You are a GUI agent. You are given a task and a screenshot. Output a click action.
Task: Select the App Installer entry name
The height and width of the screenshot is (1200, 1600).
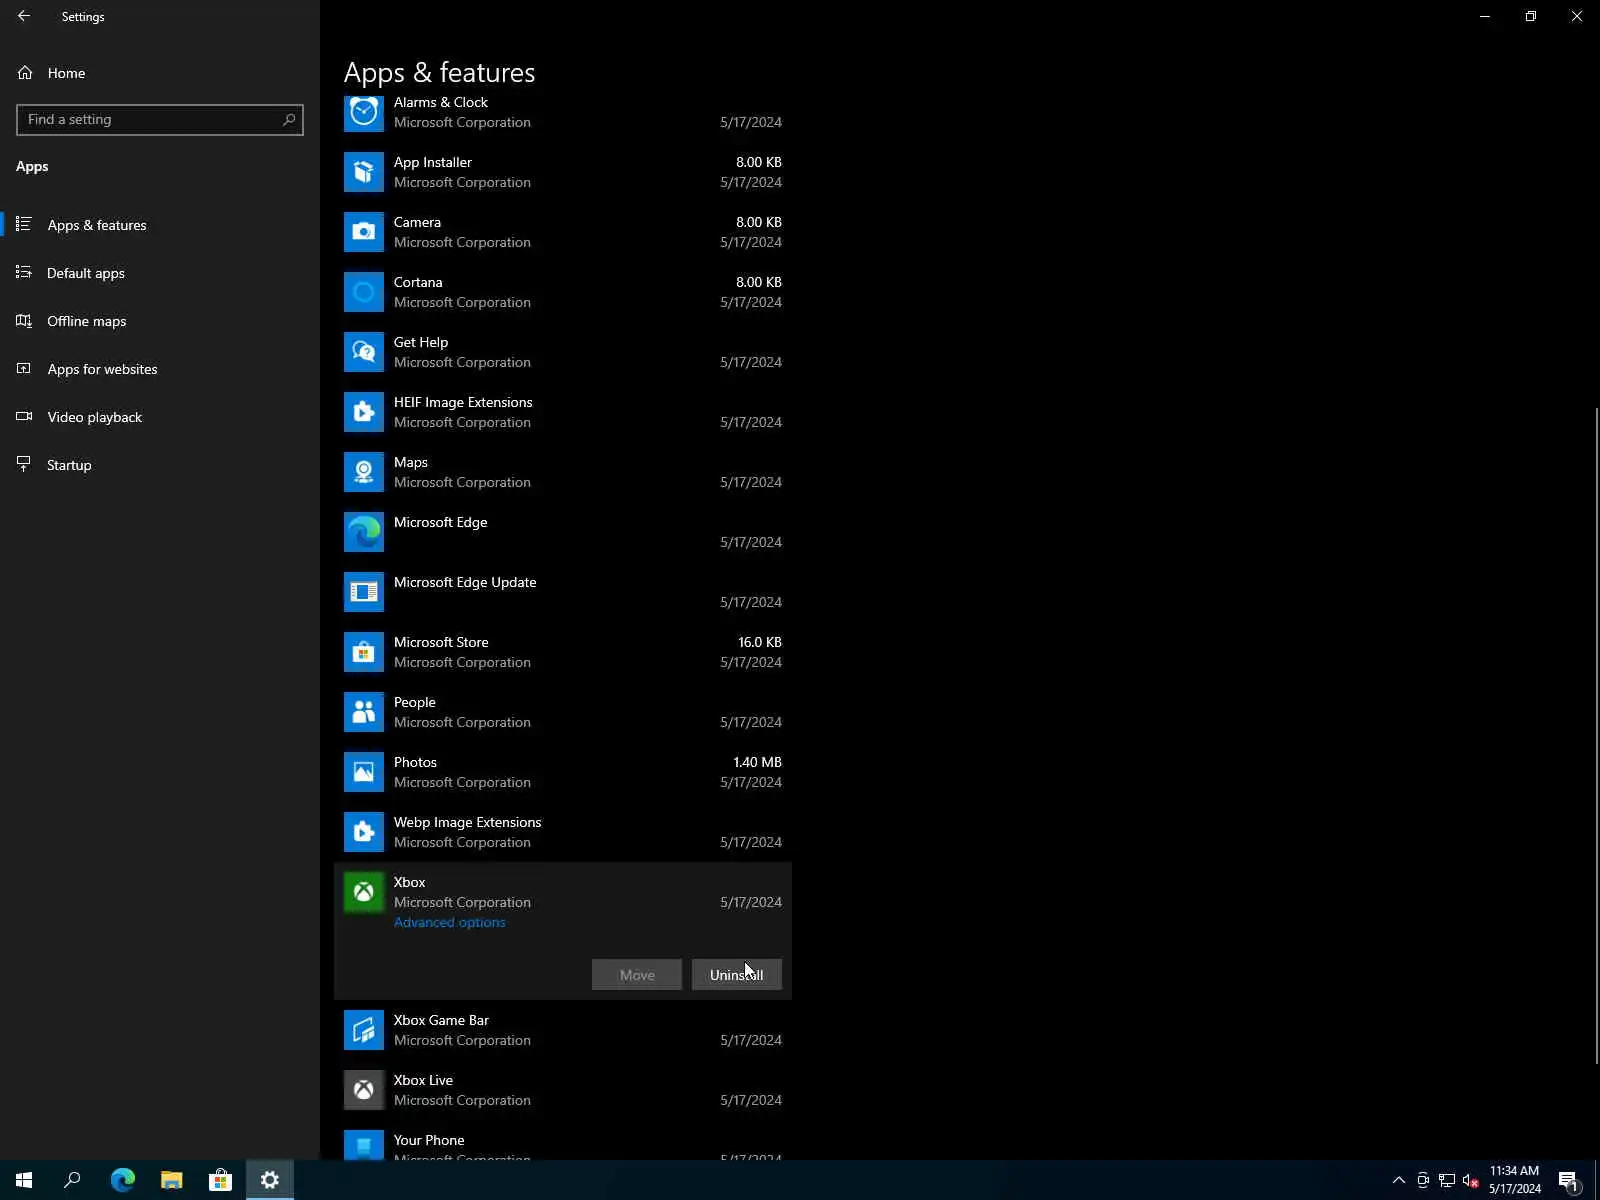pyautogui.click(x=433, y=162)
